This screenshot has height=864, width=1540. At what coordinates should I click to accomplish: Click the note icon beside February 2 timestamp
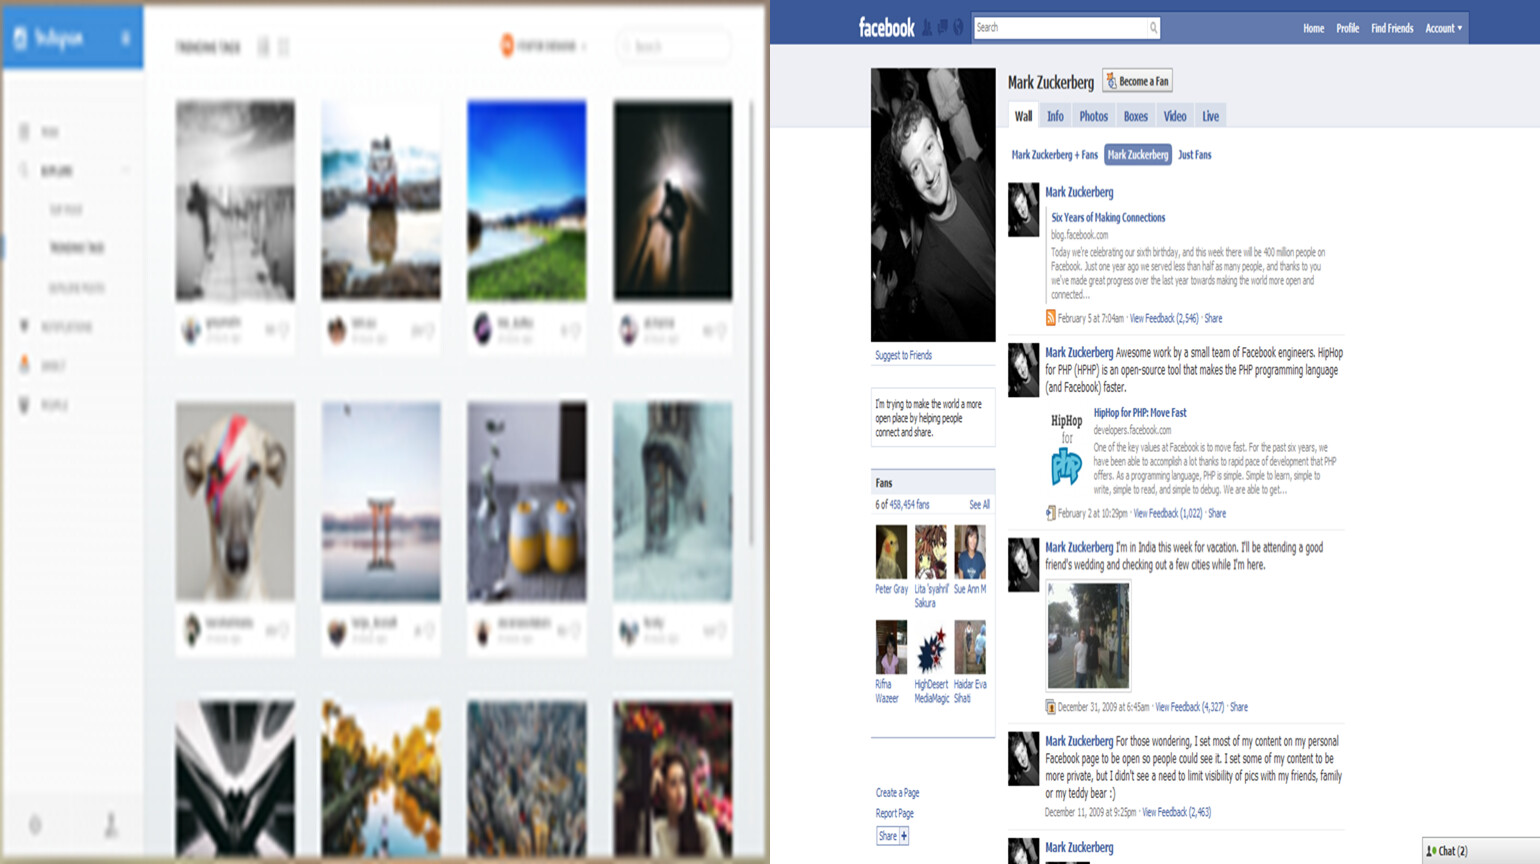(1050, 513)
